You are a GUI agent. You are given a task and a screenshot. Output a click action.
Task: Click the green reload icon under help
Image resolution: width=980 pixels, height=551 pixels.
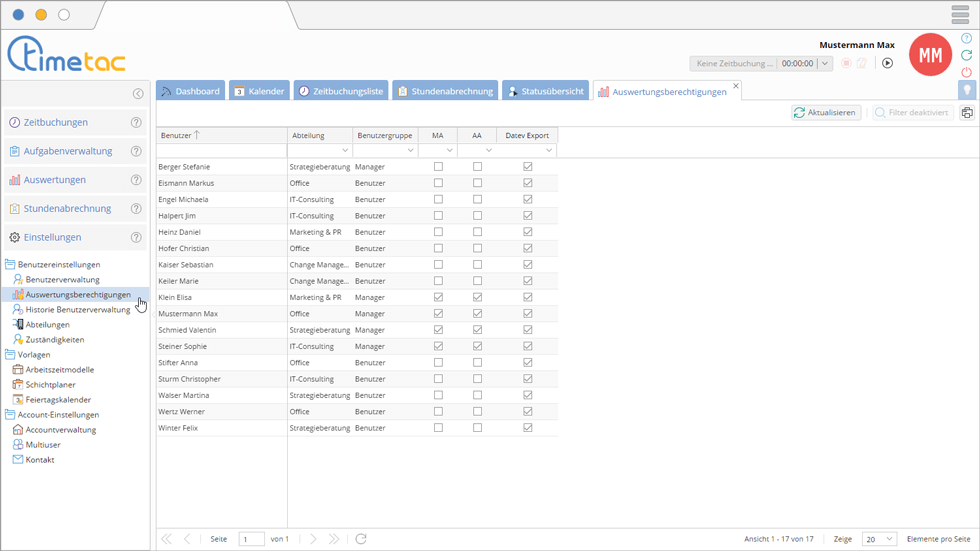pyautogui.click(x=966, y=55)
